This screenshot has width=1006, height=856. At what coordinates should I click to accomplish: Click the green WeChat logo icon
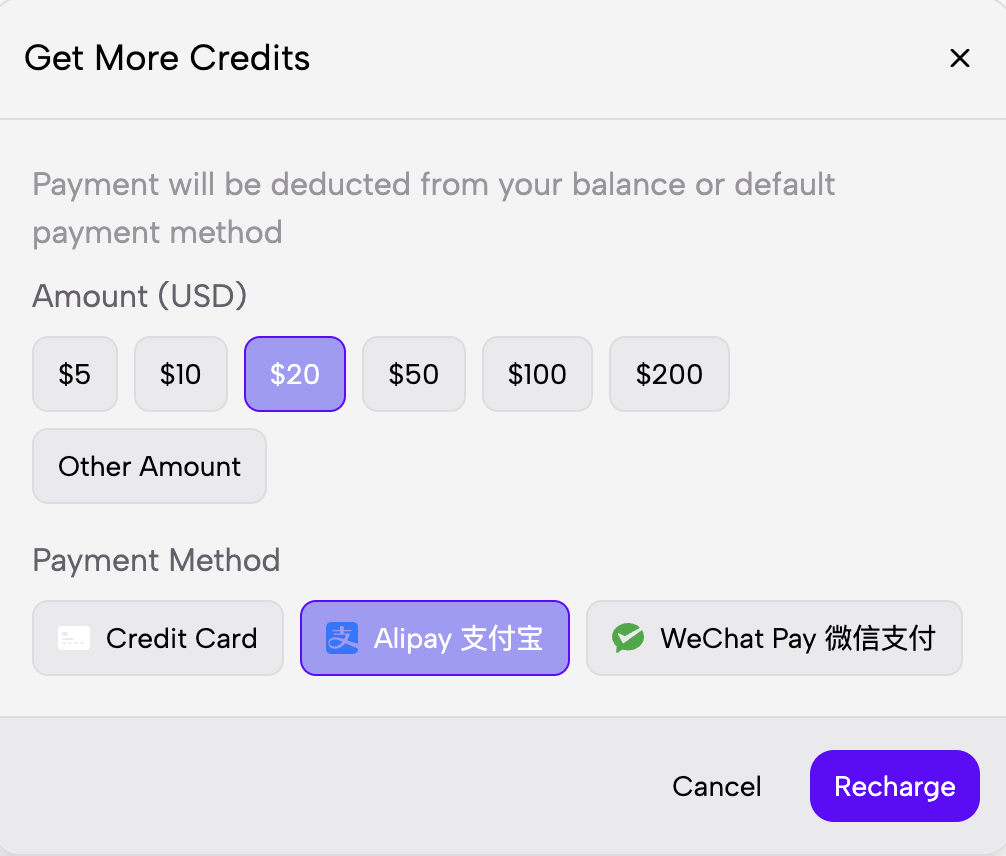point(628,638)
